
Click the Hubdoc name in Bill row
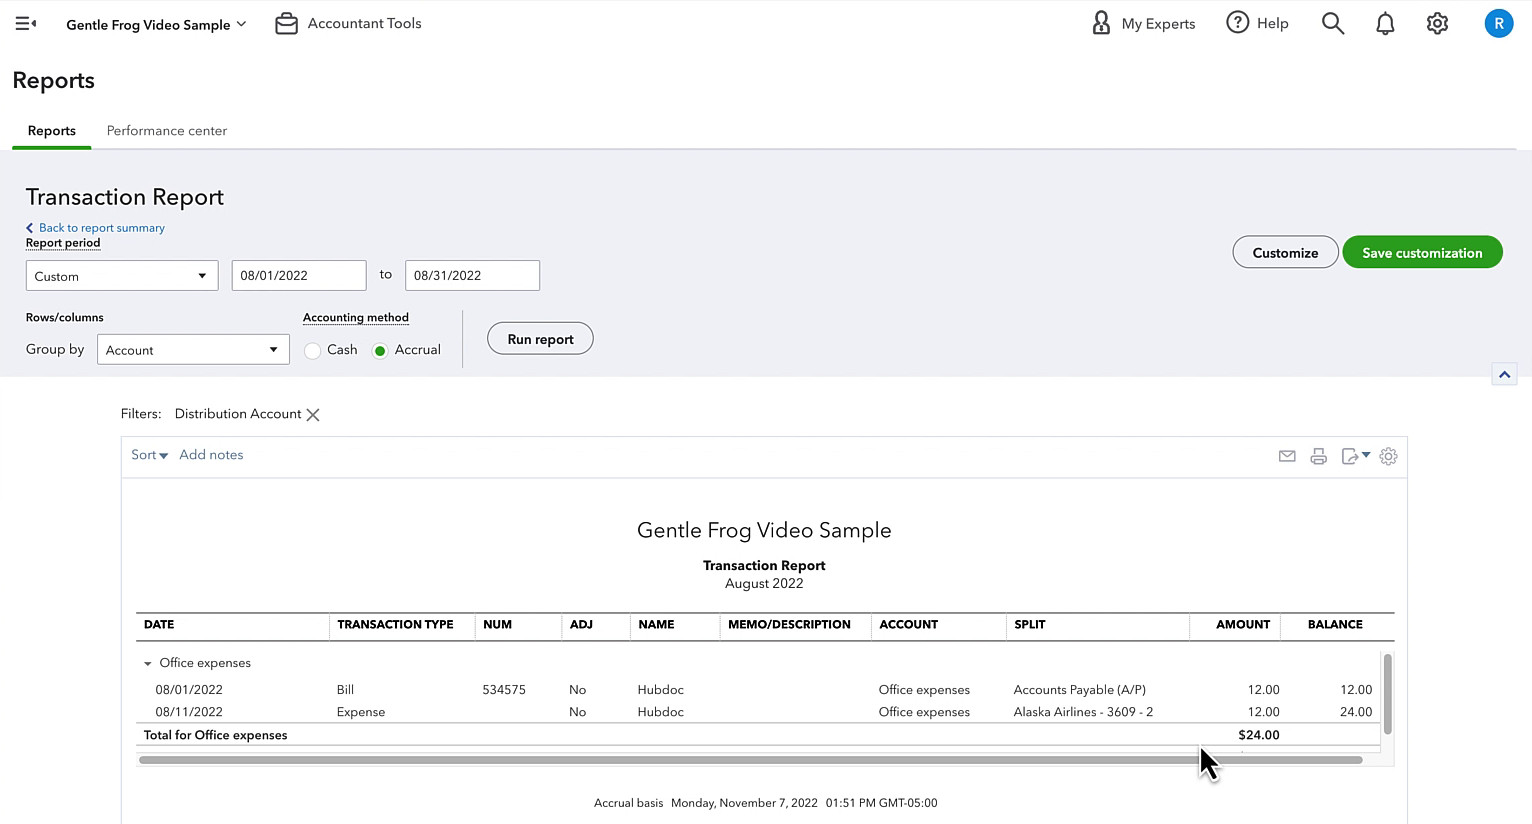pyautogui.click(x=660, y=690)
